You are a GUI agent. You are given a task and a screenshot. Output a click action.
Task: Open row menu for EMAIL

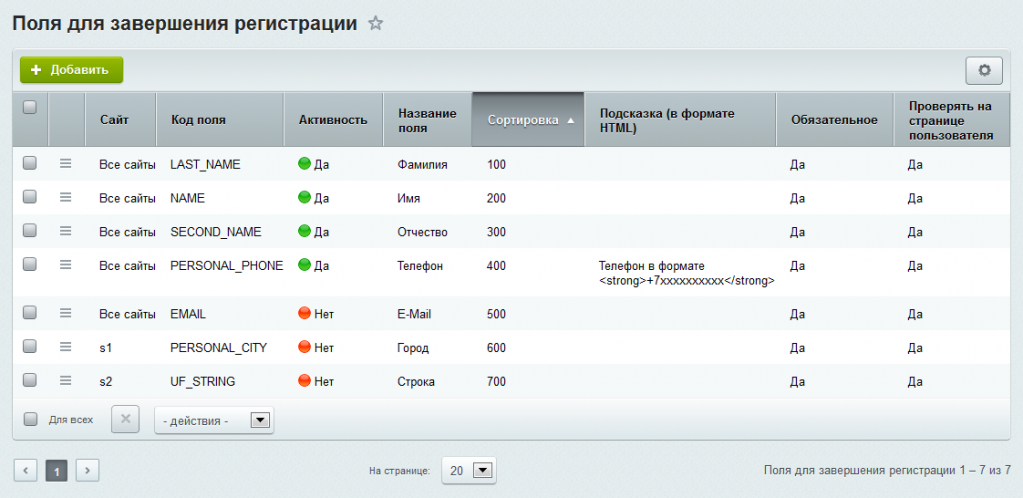(x=65, y=313)
